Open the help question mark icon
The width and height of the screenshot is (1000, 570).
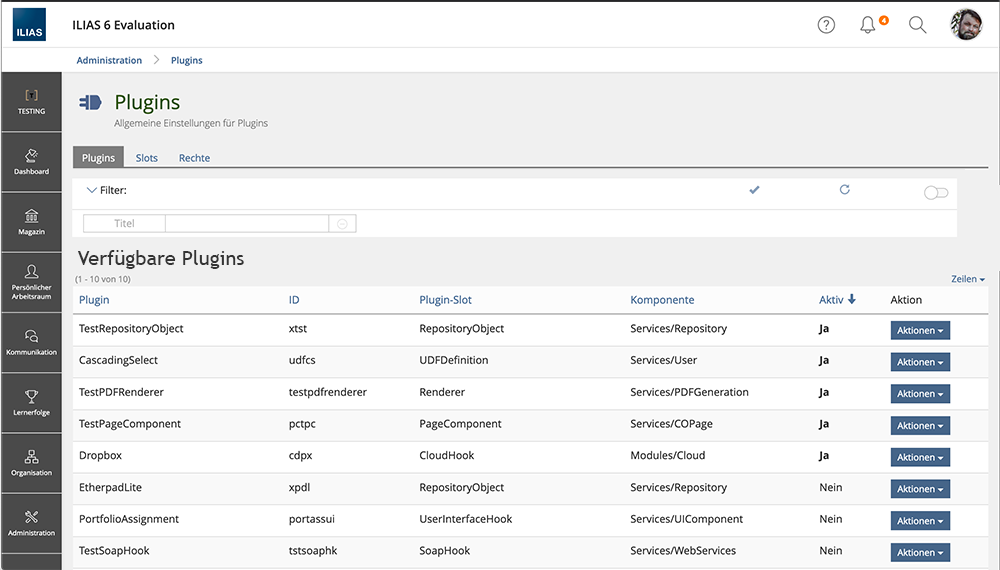(826, 26)
